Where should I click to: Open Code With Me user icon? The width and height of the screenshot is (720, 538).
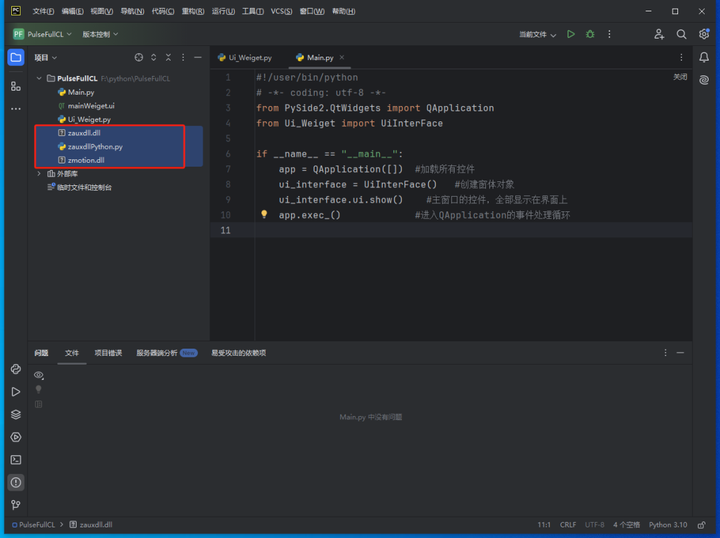click(659, 34)
